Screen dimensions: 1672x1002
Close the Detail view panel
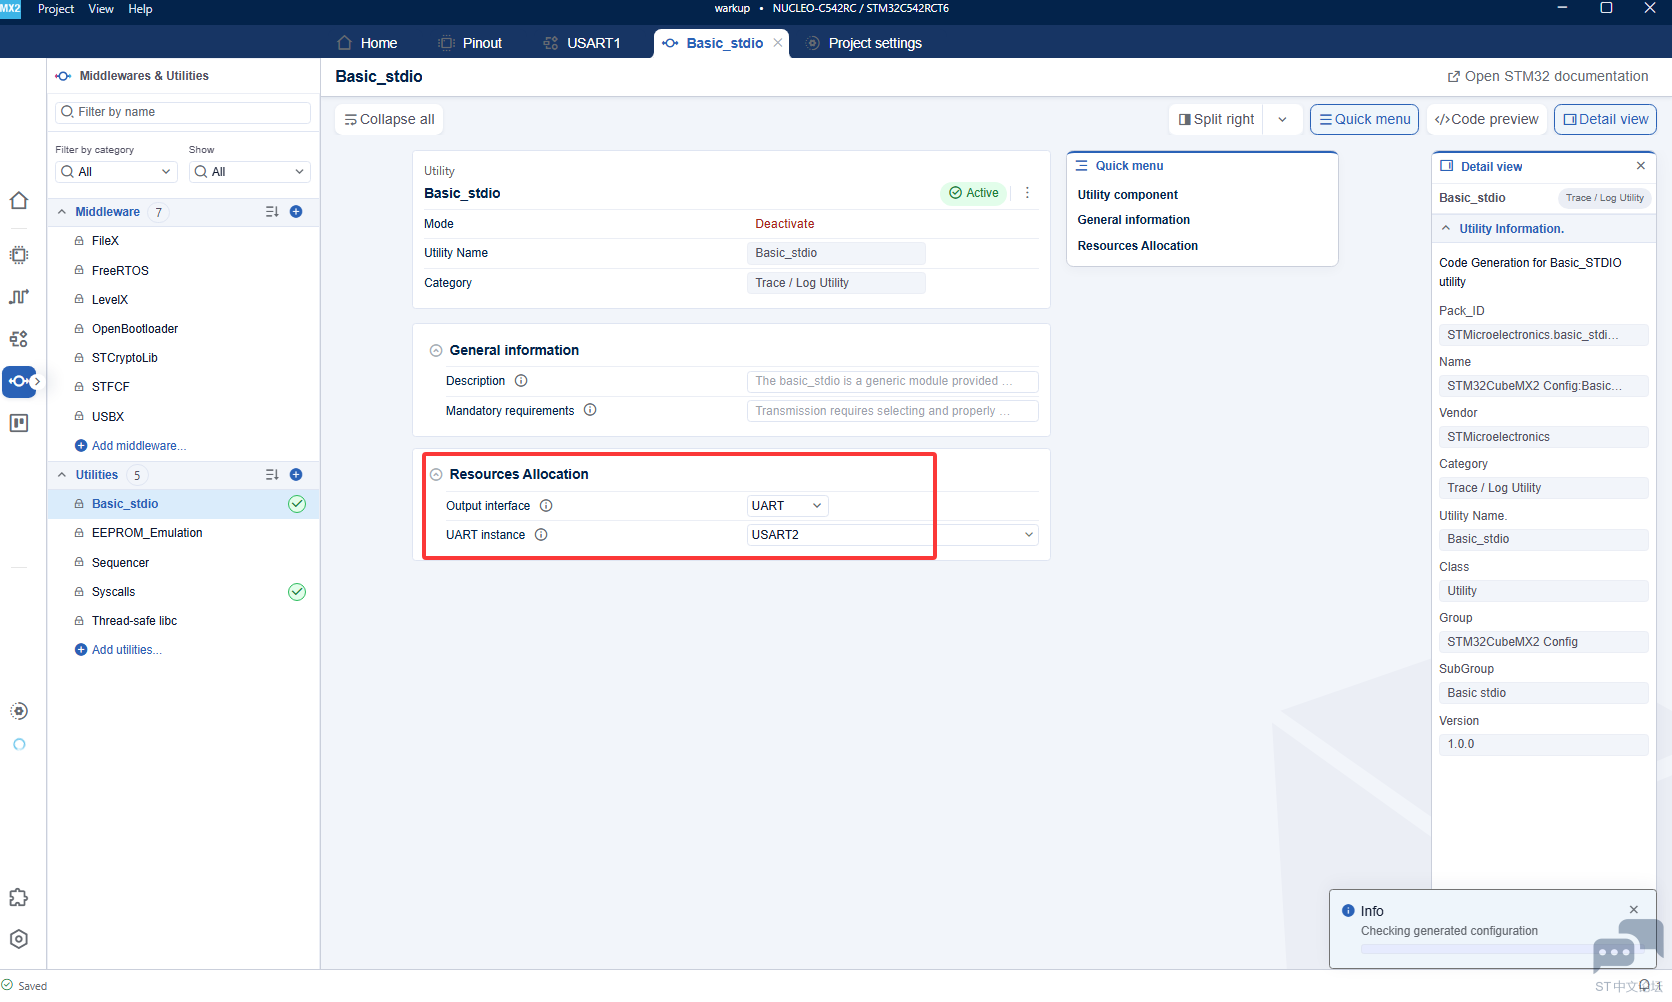coord(1641,166)
